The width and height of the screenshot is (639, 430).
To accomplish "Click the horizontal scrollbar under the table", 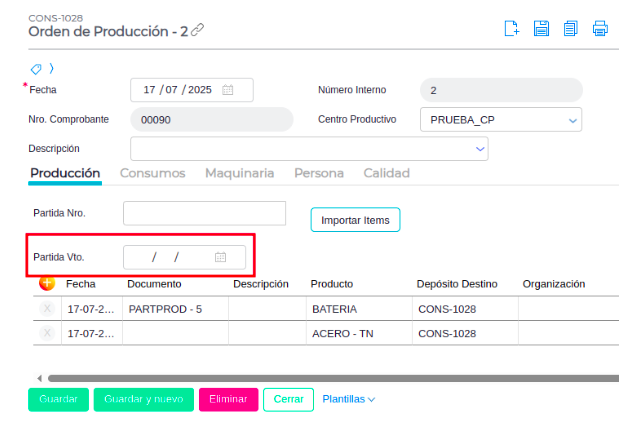I will tap(330, 378).
